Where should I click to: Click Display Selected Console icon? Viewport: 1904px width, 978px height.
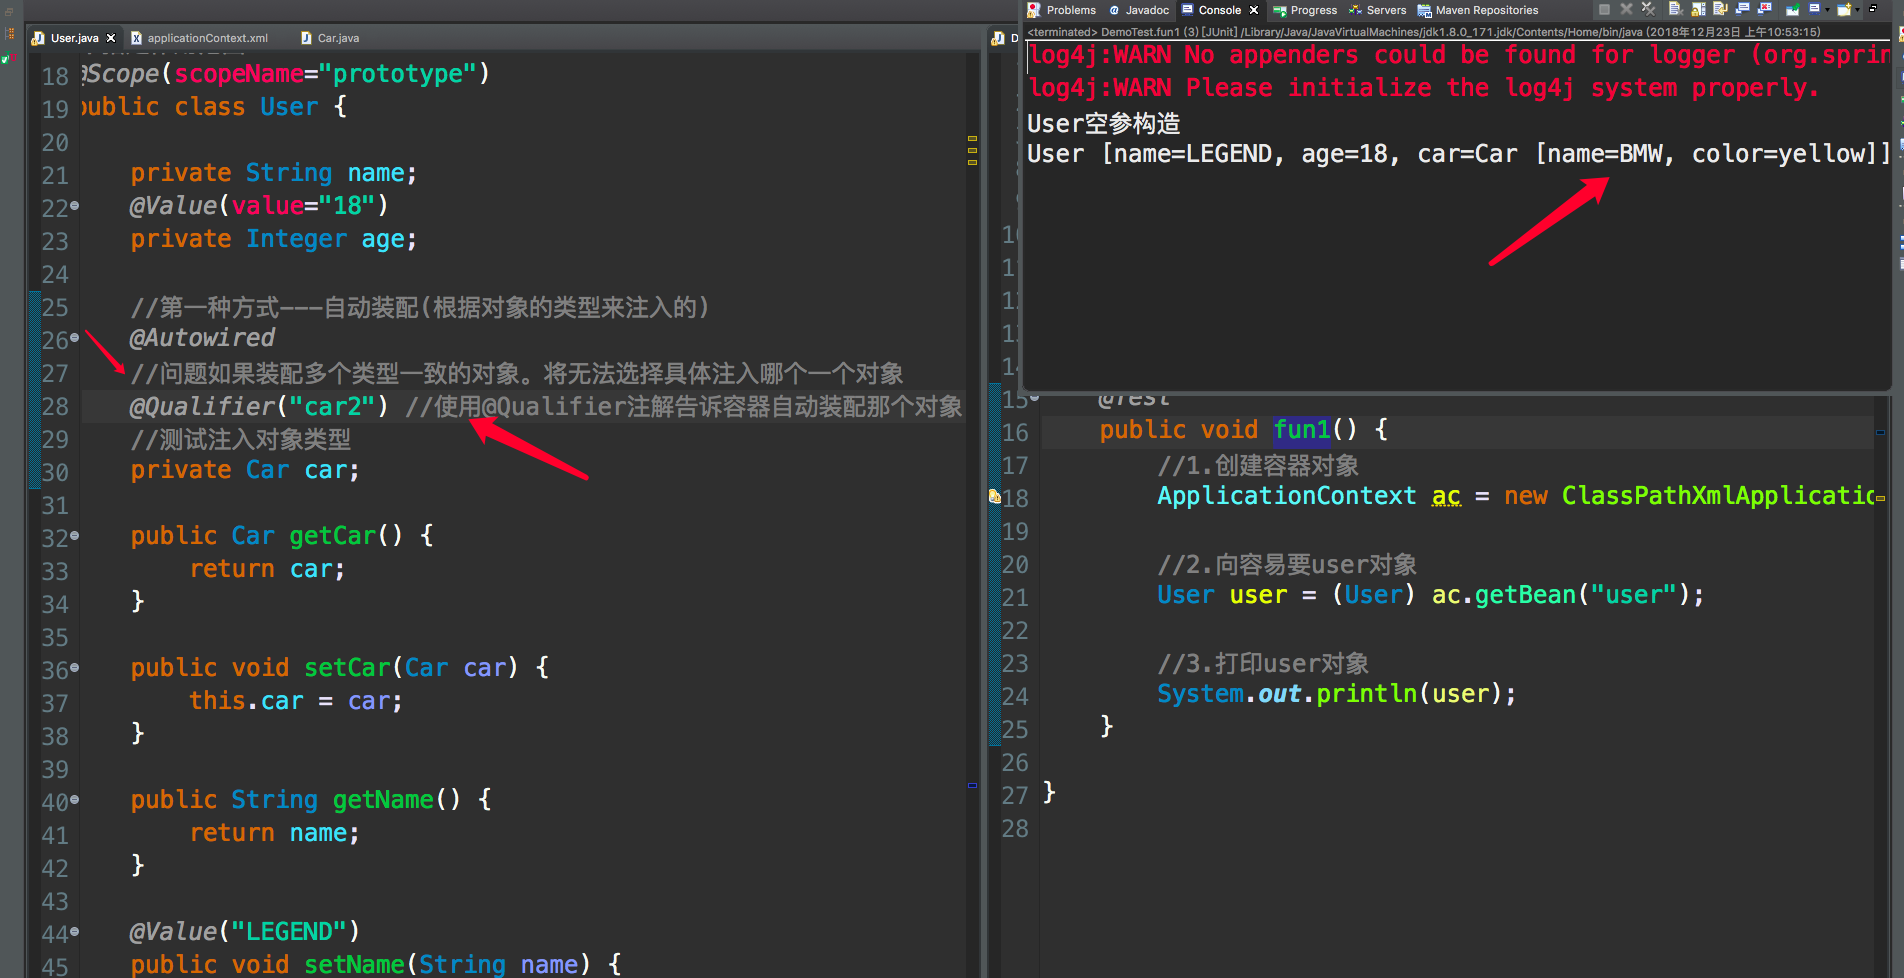coord(1814,9)
